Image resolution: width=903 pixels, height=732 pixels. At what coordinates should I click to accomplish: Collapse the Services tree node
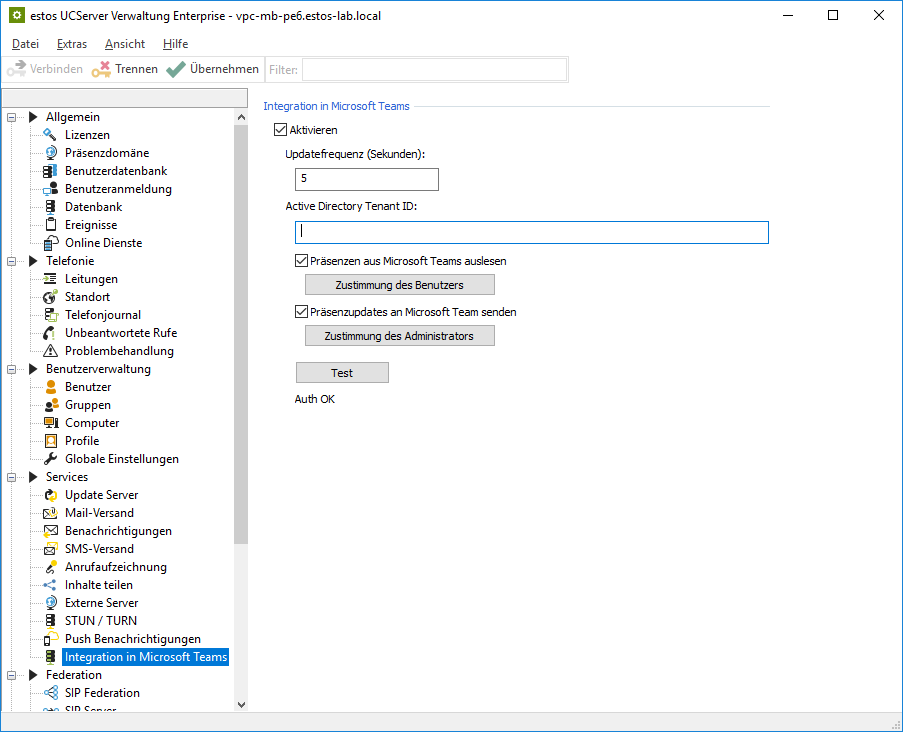coord(12,477)
